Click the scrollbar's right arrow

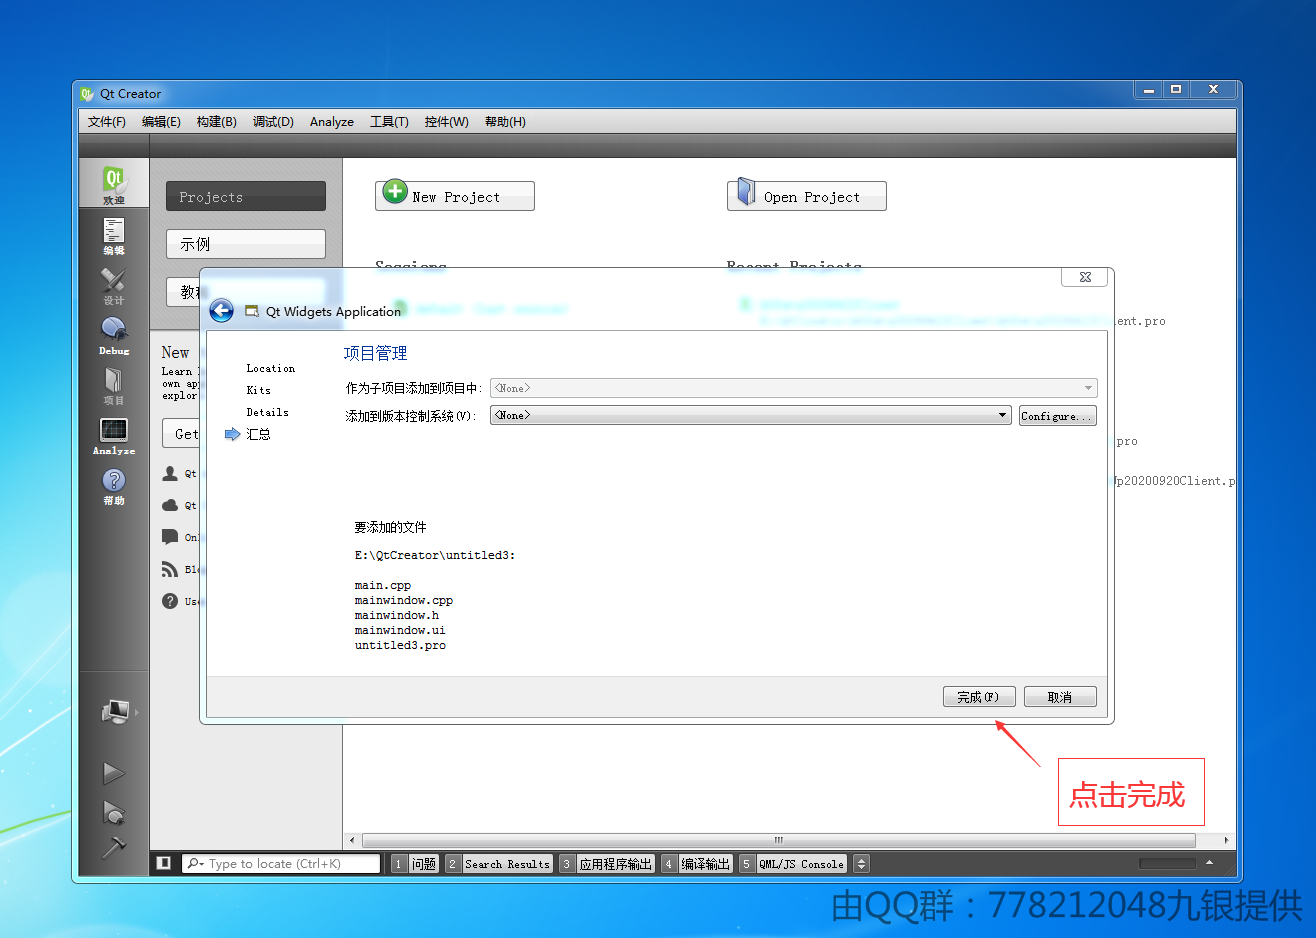(1226, 840)
